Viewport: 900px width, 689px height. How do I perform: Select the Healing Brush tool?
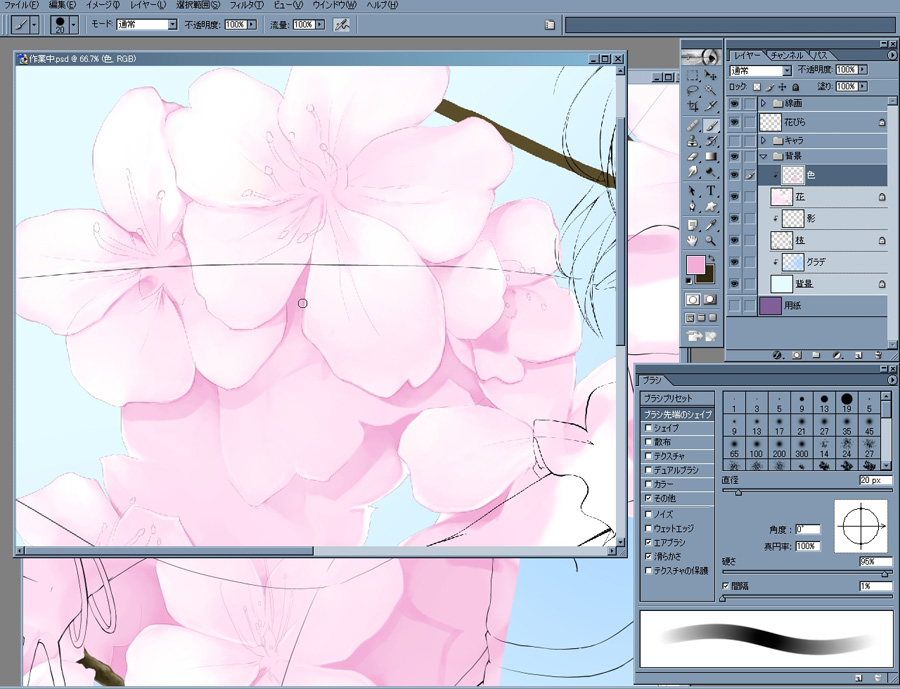click(693, 126)
